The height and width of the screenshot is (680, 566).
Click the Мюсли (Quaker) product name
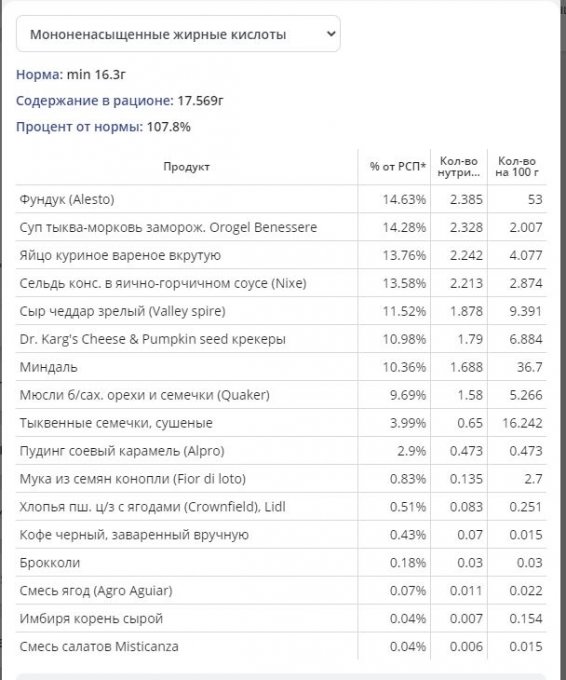pos(144,395)
